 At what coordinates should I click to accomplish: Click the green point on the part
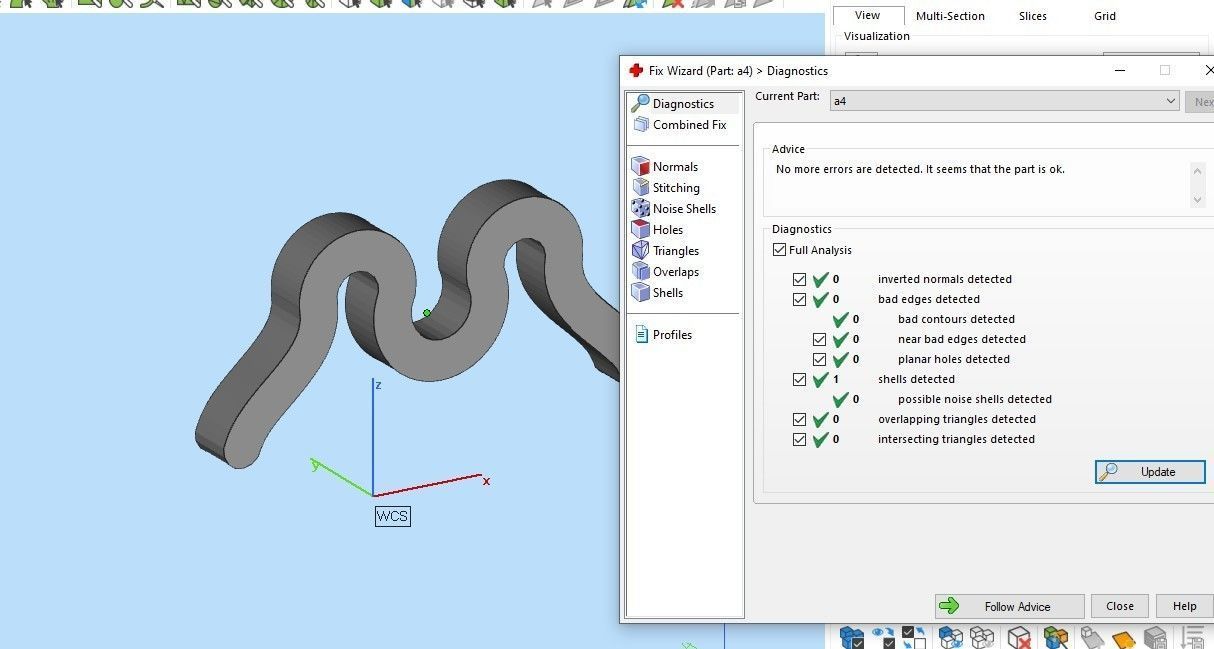point(427,313)
